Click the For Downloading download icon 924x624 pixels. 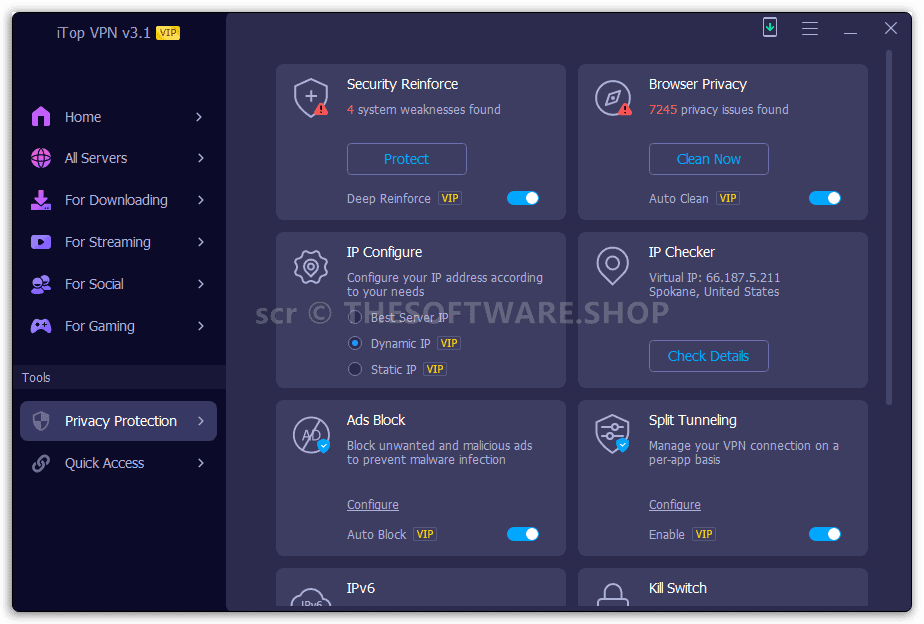tap(41, 200)
